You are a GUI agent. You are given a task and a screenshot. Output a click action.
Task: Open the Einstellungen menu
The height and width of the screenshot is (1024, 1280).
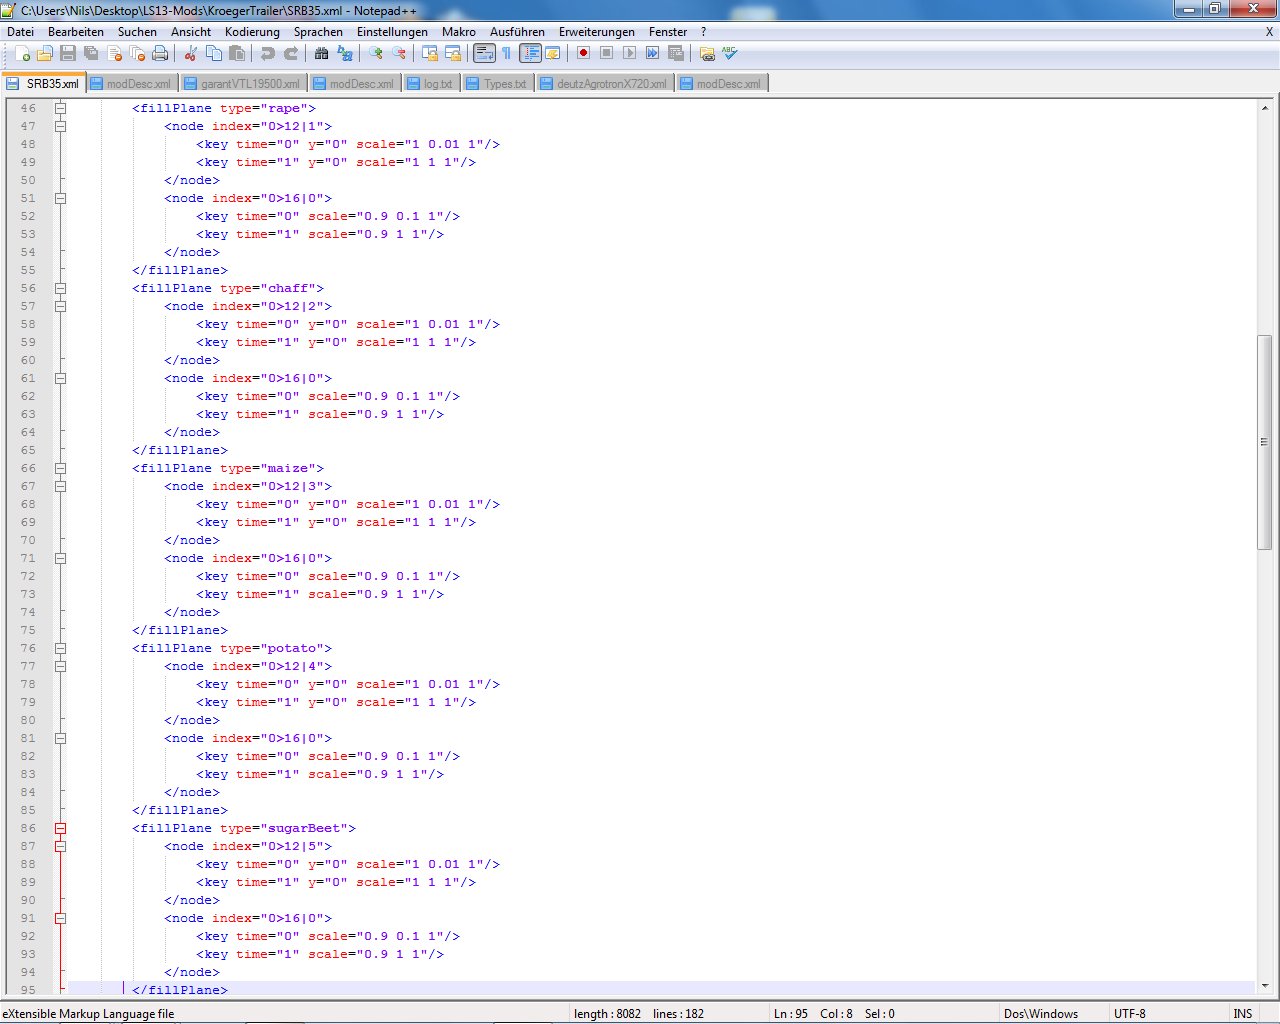(392, 32)
